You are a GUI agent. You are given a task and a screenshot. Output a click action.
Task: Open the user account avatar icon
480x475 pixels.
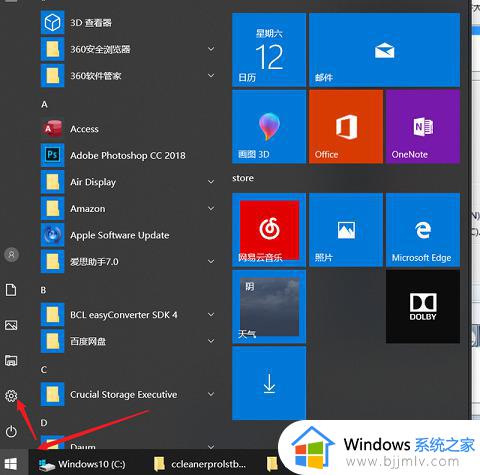click(11, 255)
